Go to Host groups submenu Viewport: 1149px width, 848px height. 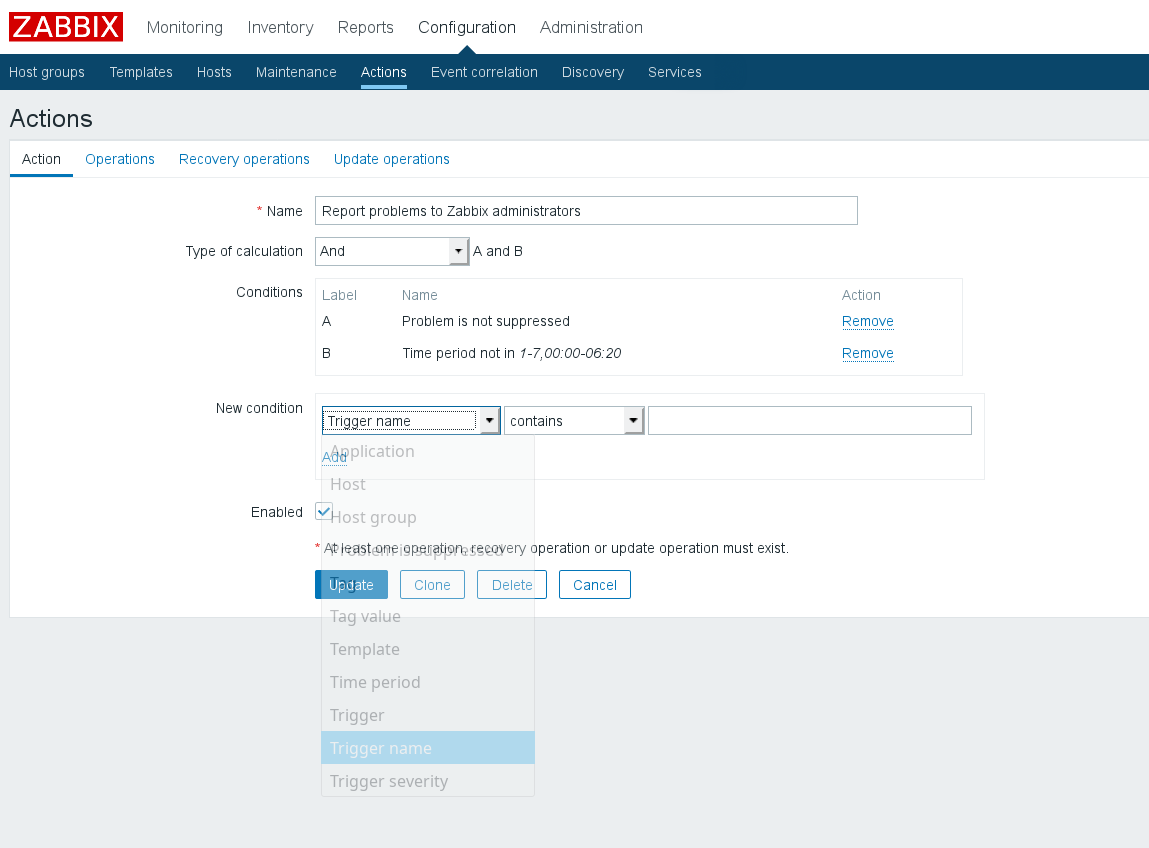tap(47, 72)
